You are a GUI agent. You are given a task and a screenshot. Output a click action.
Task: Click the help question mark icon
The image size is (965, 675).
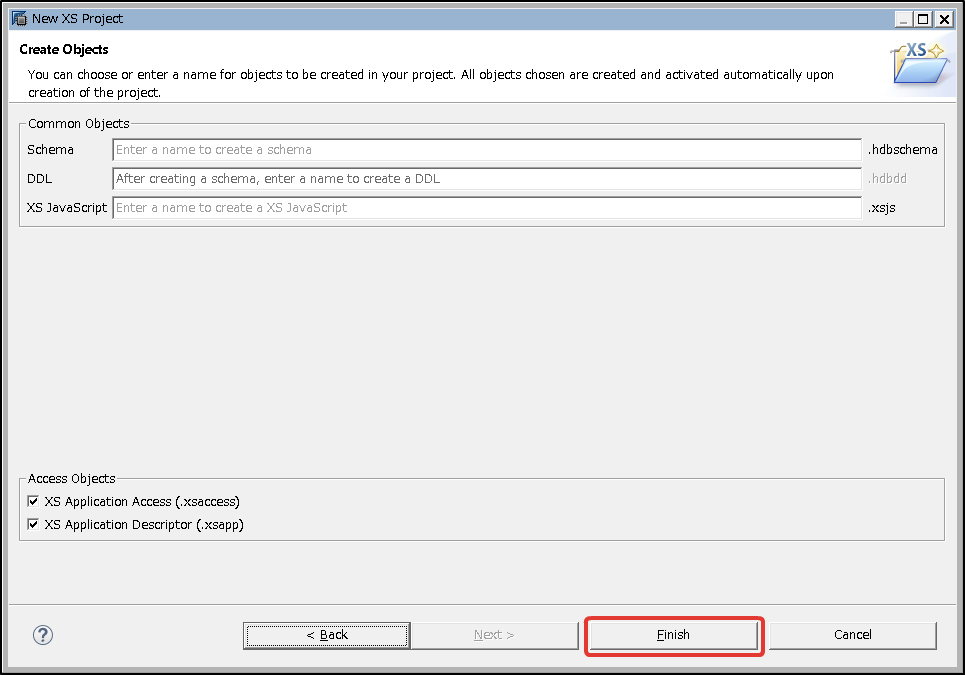[42, 635]
